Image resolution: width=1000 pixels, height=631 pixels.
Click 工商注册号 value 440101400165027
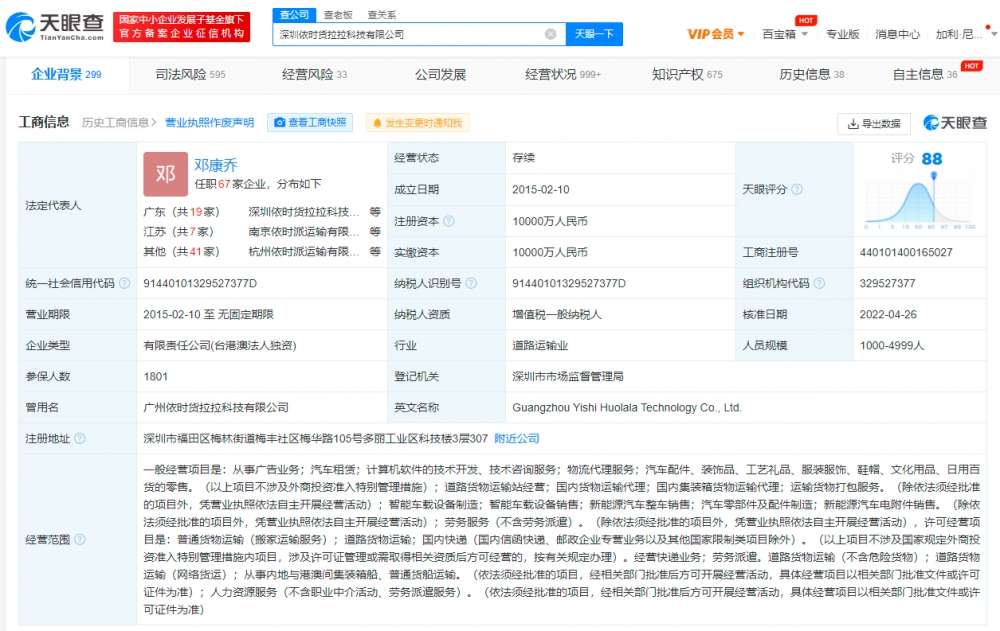[x=906, y=252]
